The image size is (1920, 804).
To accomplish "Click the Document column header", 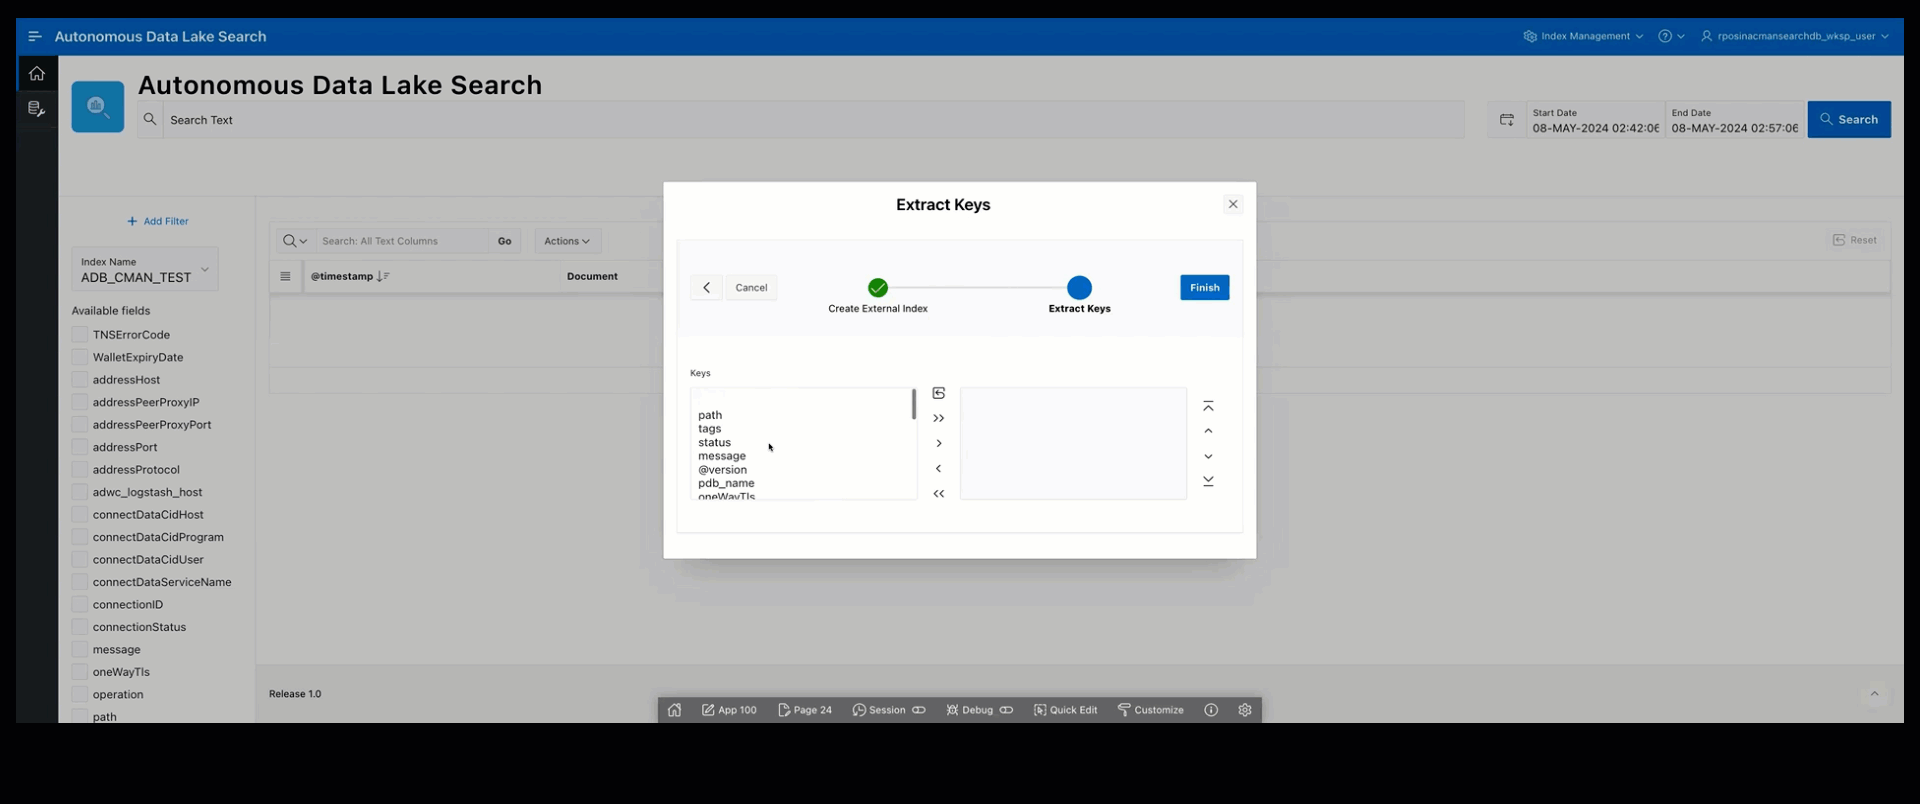I will tap(592, 276).
